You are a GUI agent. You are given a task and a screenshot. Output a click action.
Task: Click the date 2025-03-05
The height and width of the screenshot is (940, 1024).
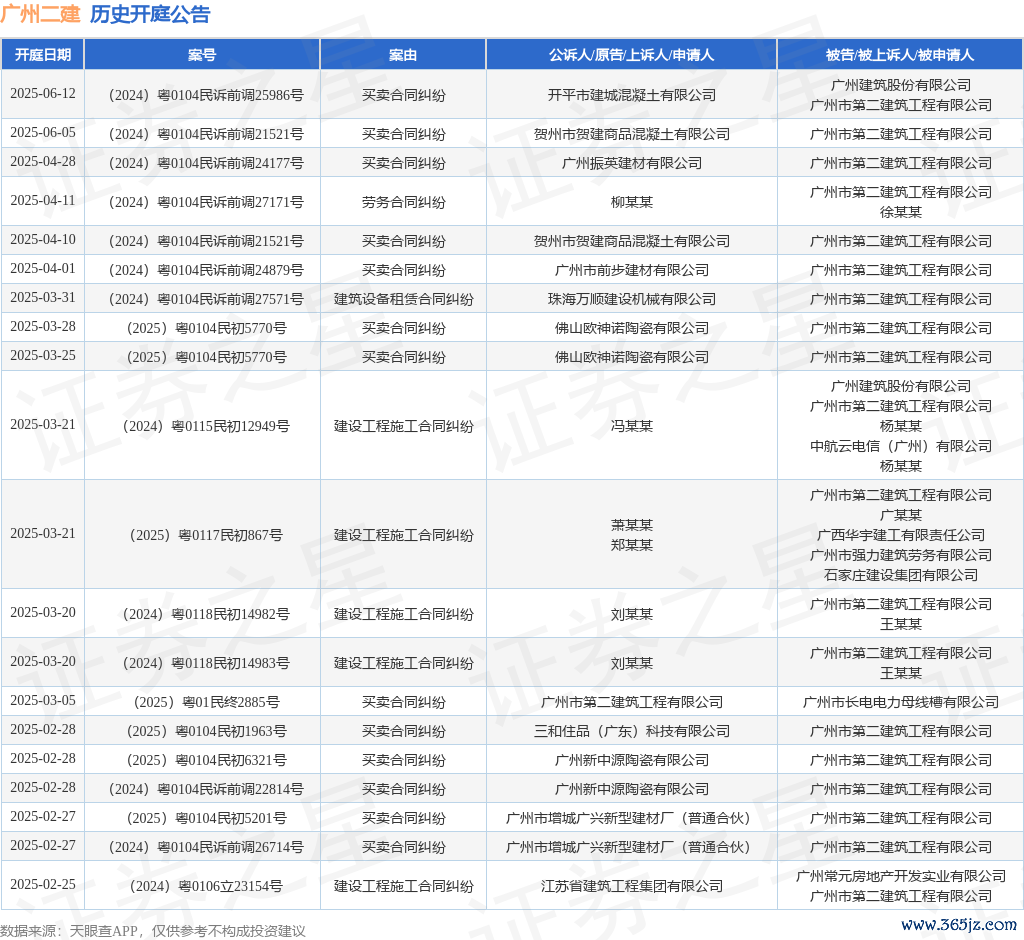pyautogui.click(x=43, y=700)
